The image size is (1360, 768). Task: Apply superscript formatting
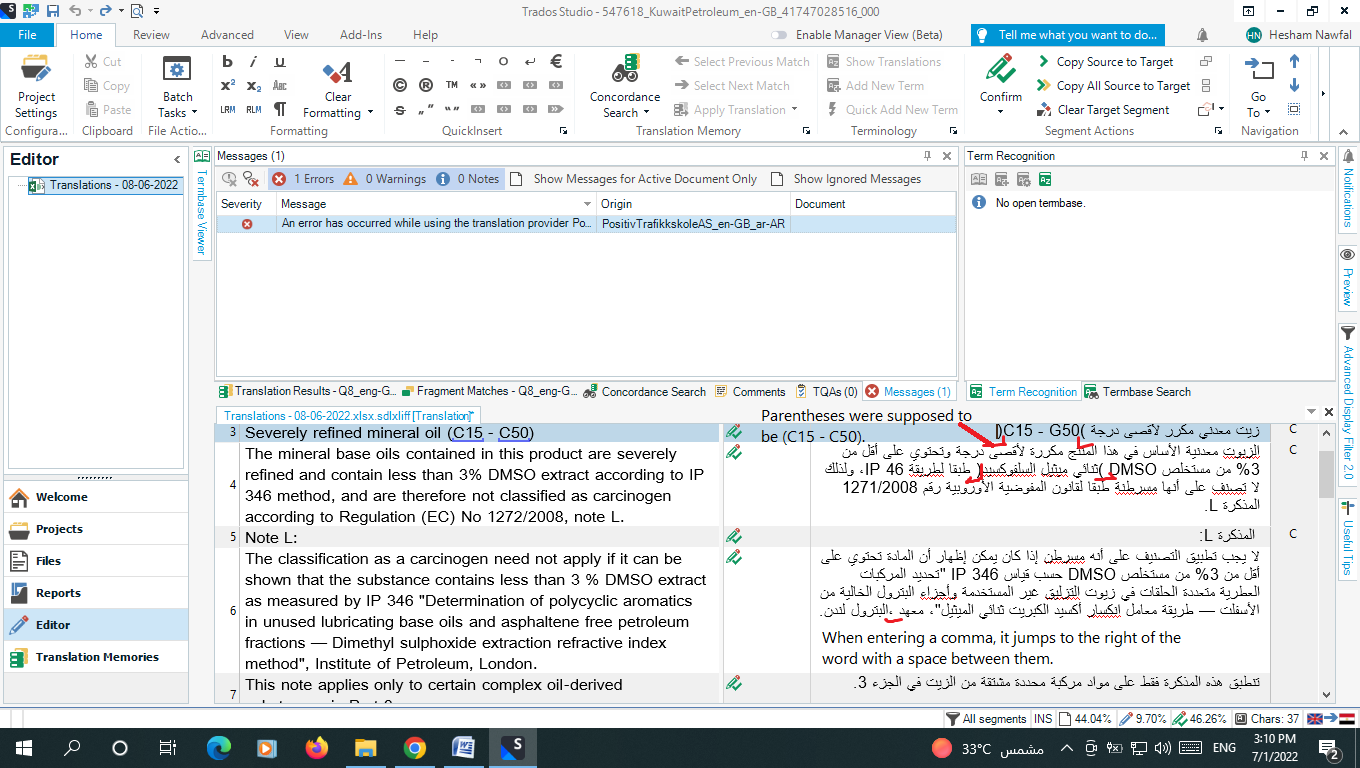[x=227, y=85]
